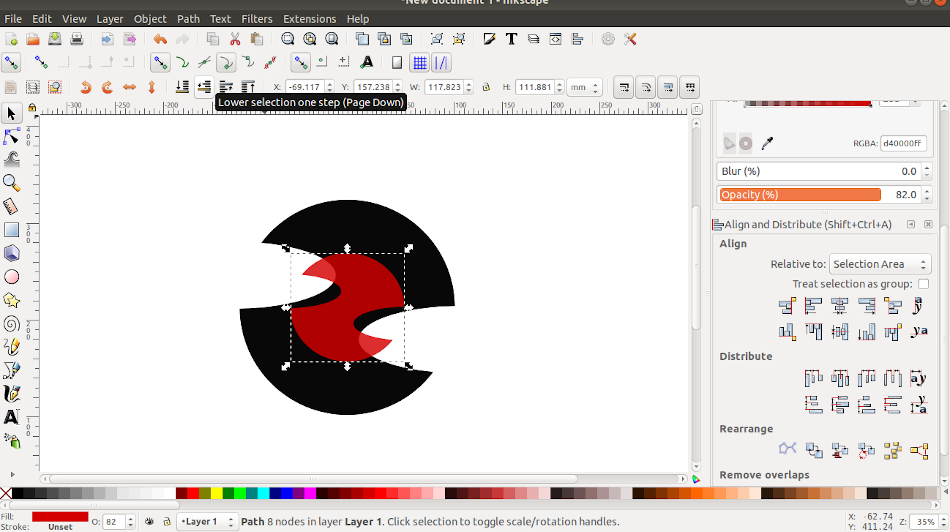This screenshot has width=950, height=532.
Task: Step the Blur percent value
Action: click(926, 171)
